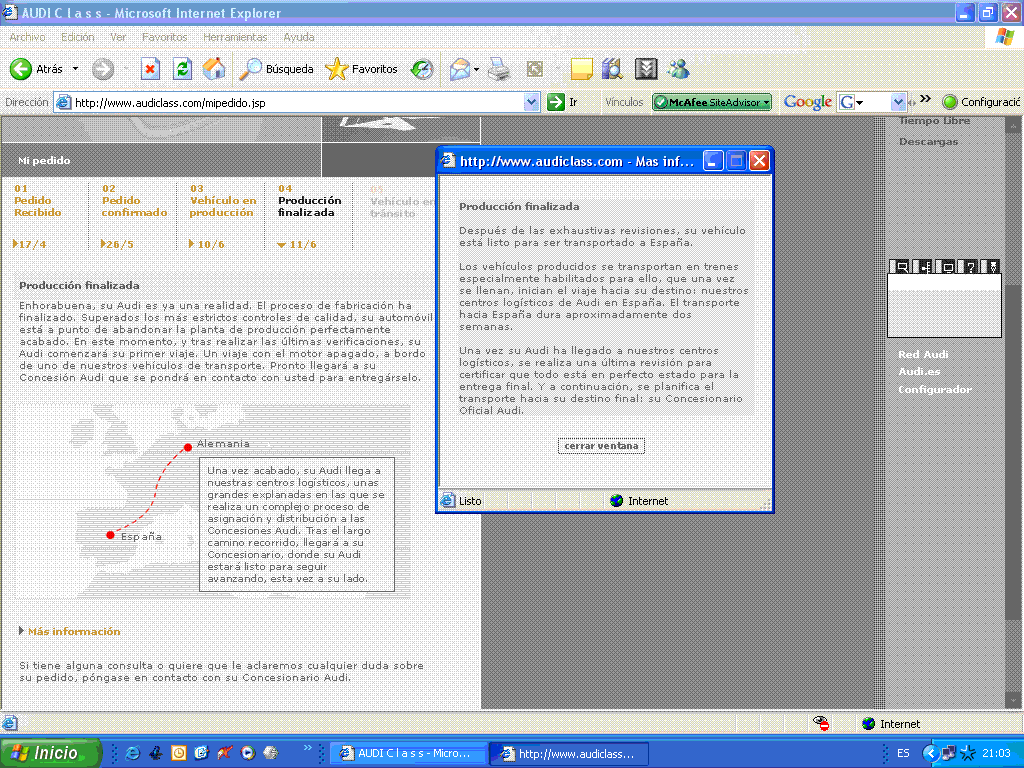Screen dimensions: 1024x768
Task: Open the History clock icon
Action: coord(422,69)
